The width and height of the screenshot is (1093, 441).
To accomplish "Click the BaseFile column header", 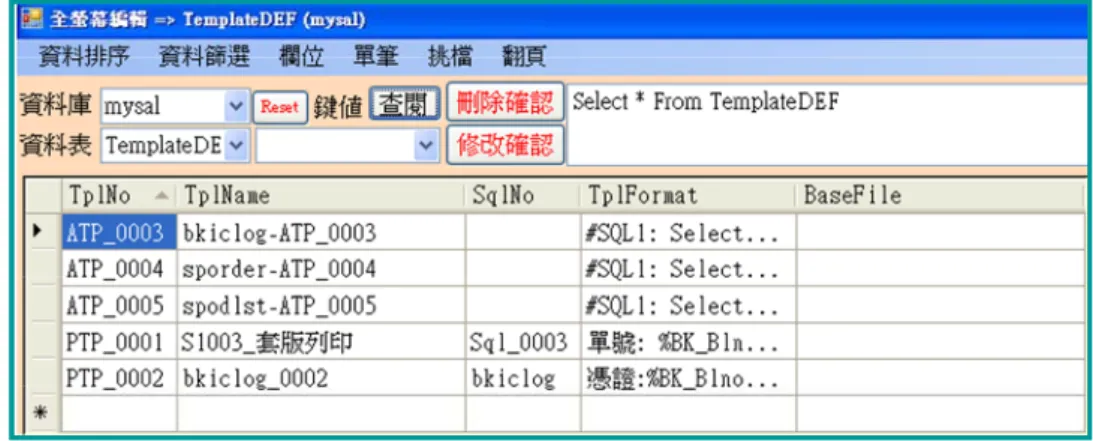I will coord(941,196).
